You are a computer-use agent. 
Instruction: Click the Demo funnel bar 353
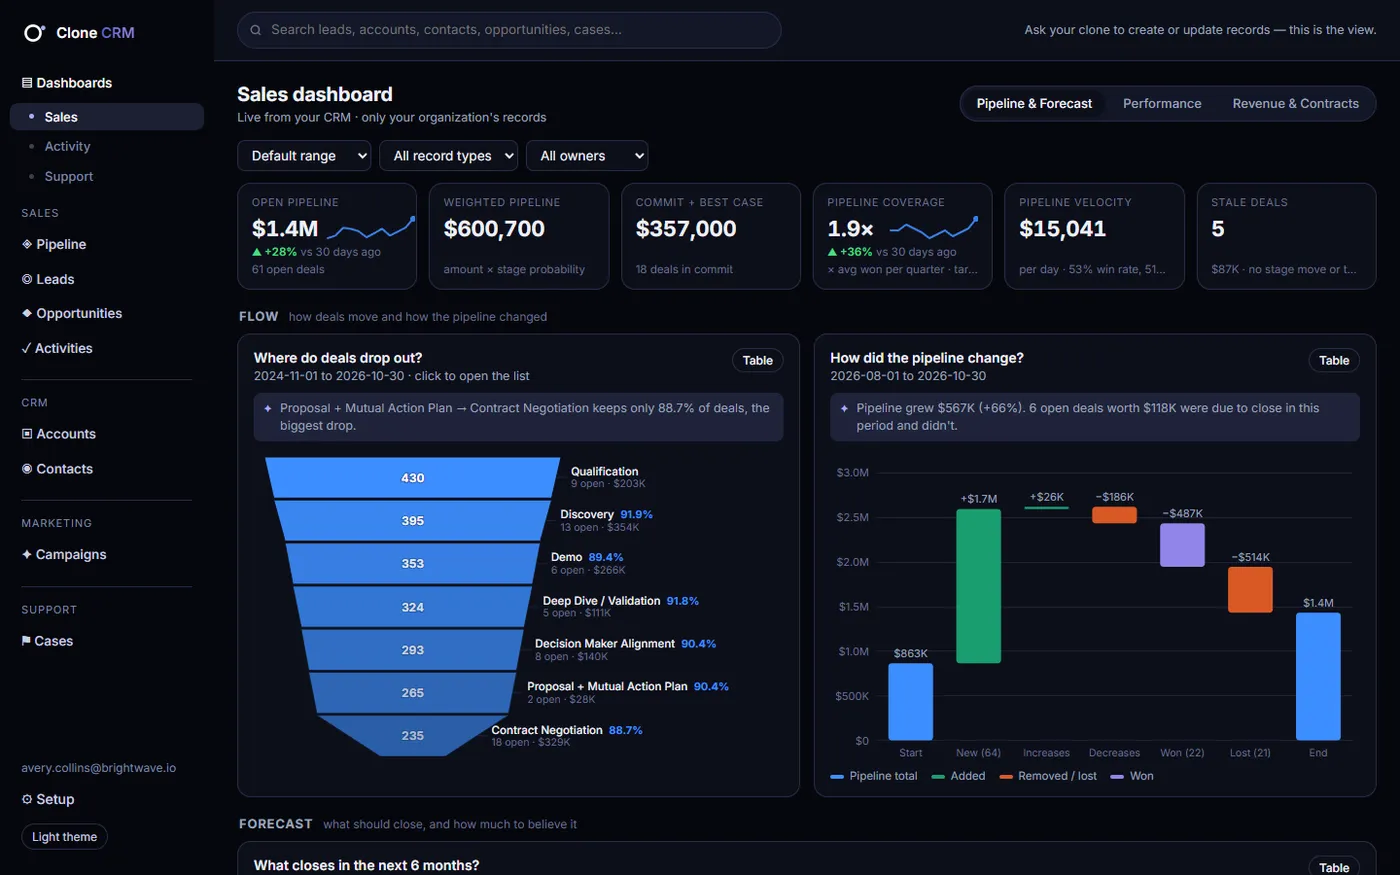coord(413,563)
